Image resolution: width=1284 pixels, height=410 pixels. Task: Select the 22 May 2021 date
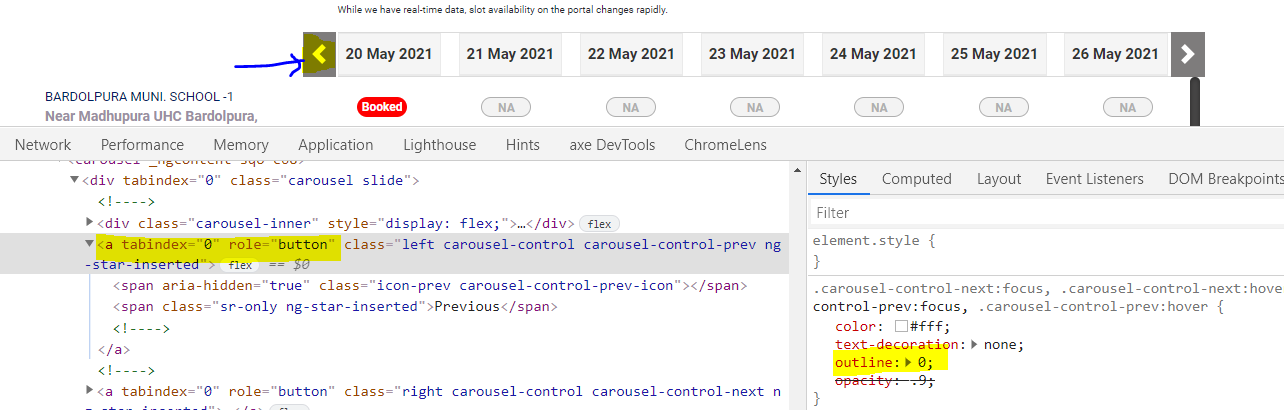pos(631,54)
